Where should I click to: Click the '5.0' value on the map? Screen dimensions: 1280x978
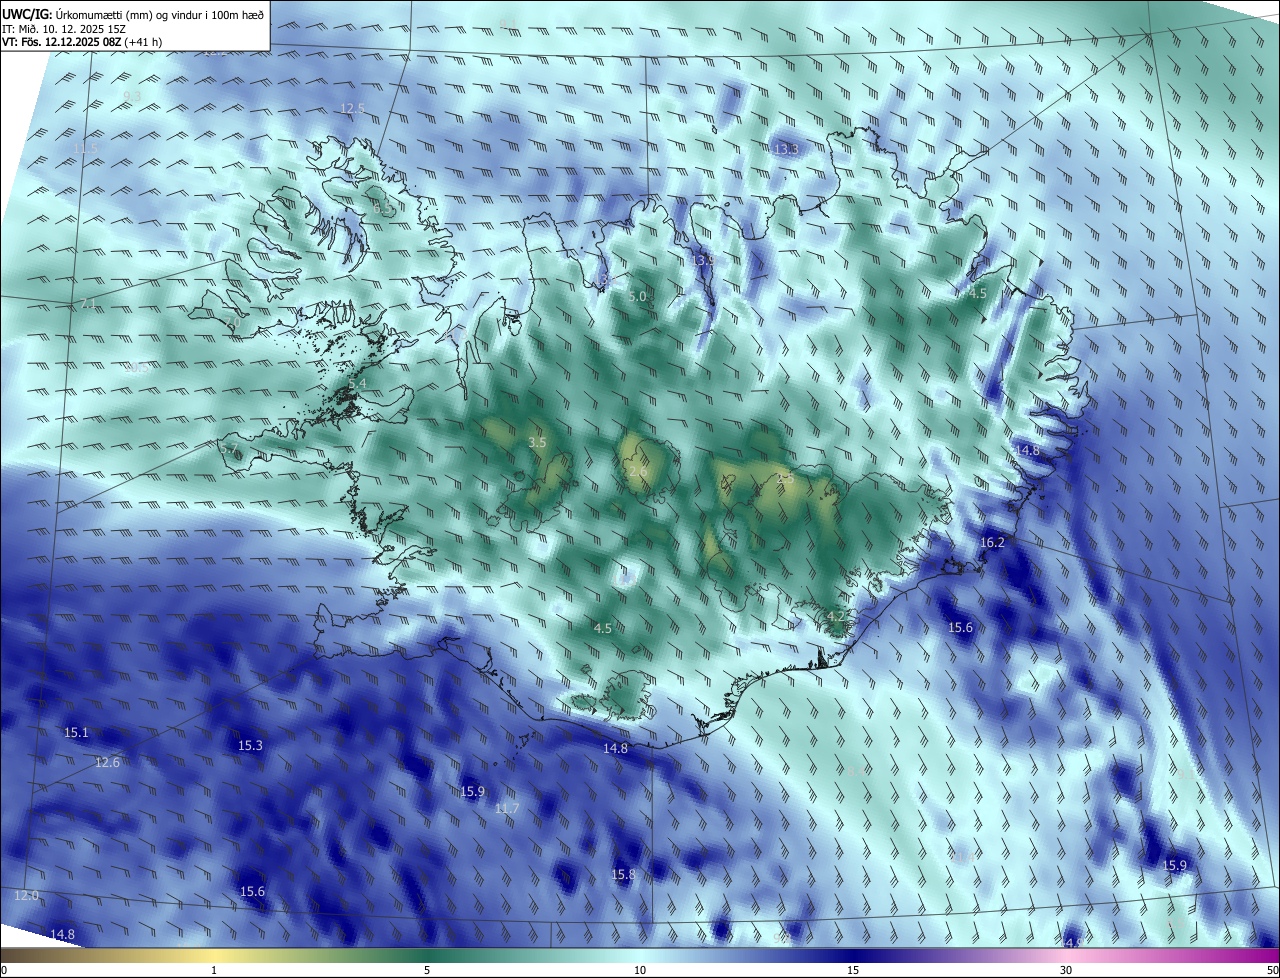pyautogui.click(x=637, y=297)
